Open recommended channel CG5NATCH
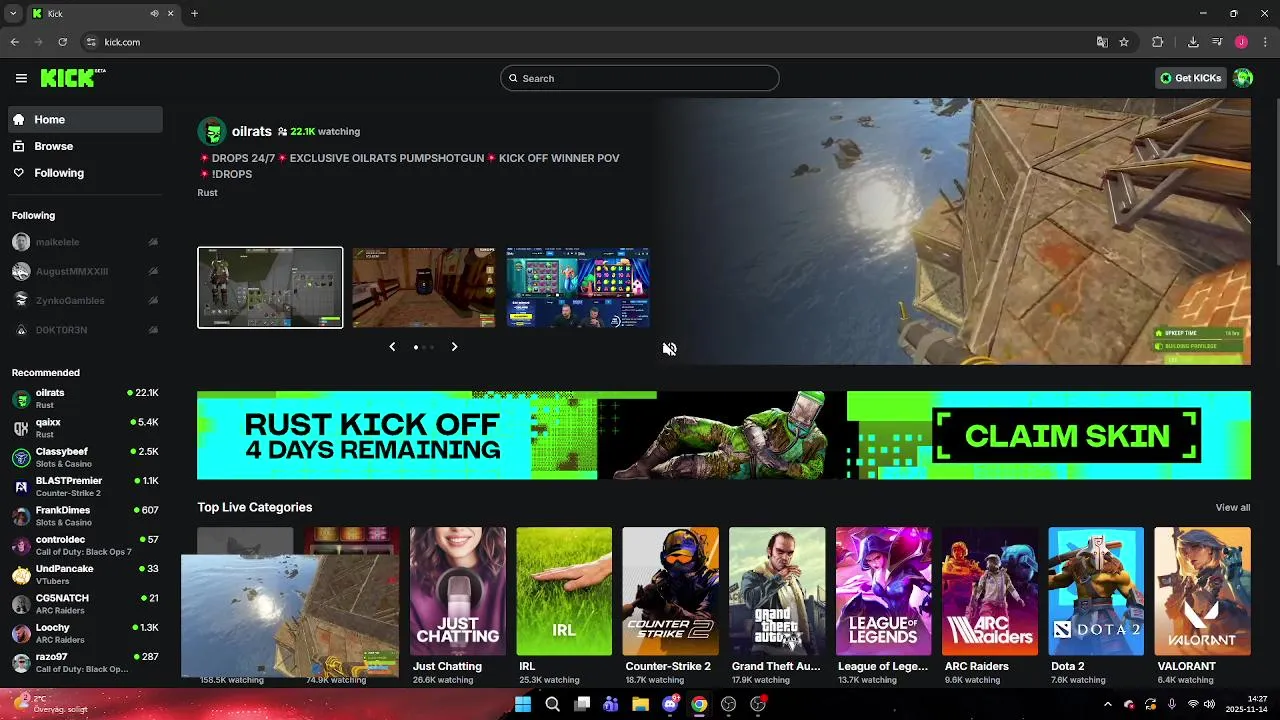 85,604
